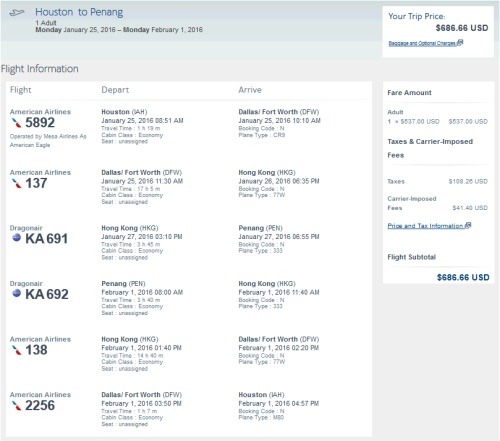
Task: Click the airplane icon beside Houston to Penang
Action: 17,13
